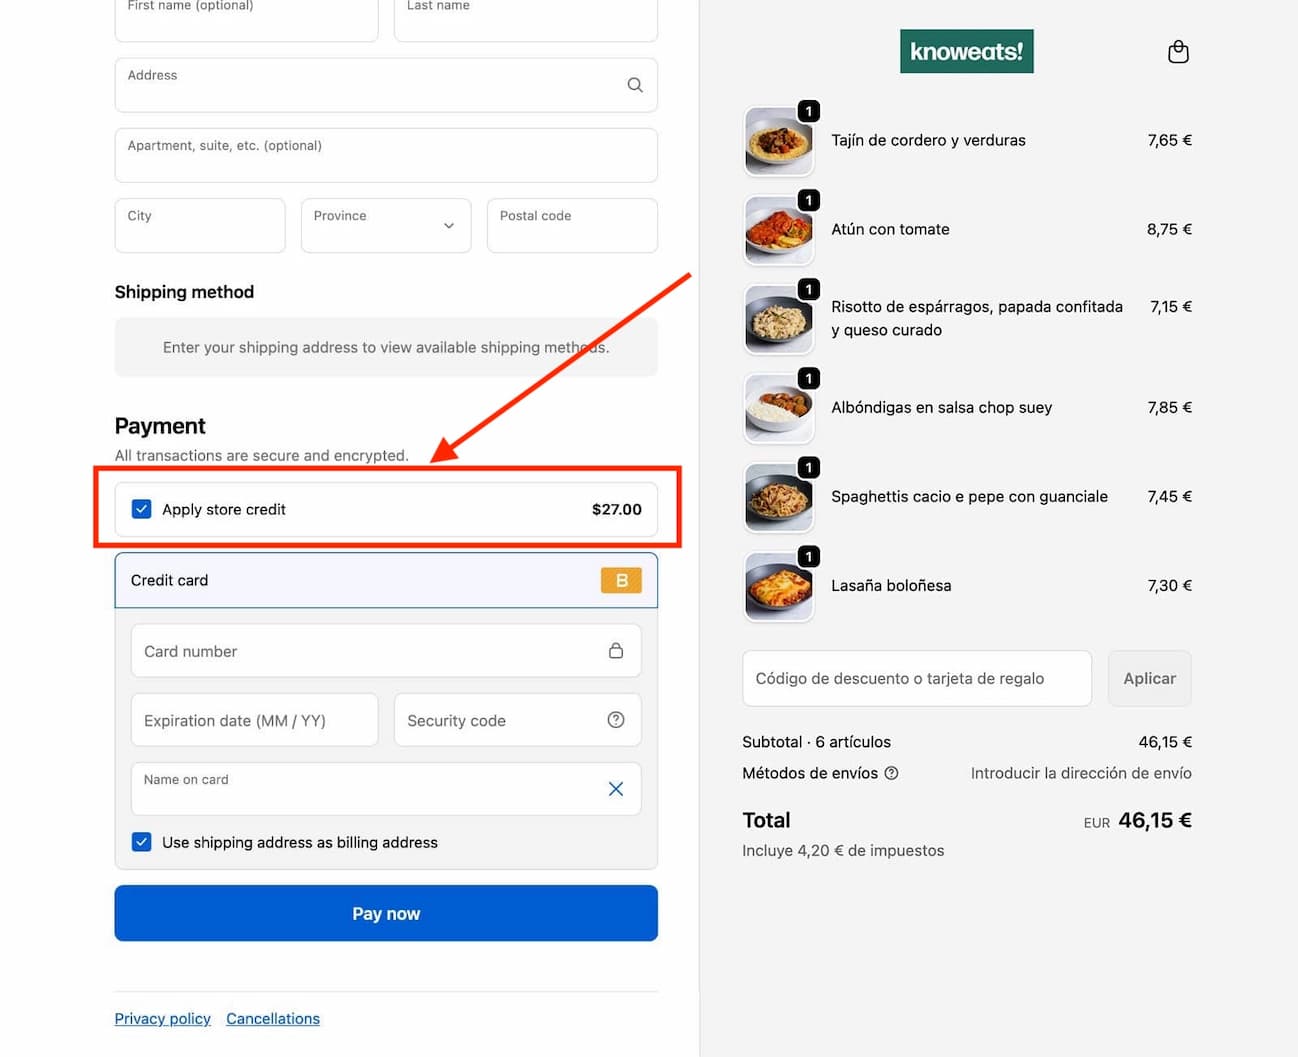Viewport: 1298px width, 1057px height.
Task: Open the Province dropdown
Action: [386, 226]
